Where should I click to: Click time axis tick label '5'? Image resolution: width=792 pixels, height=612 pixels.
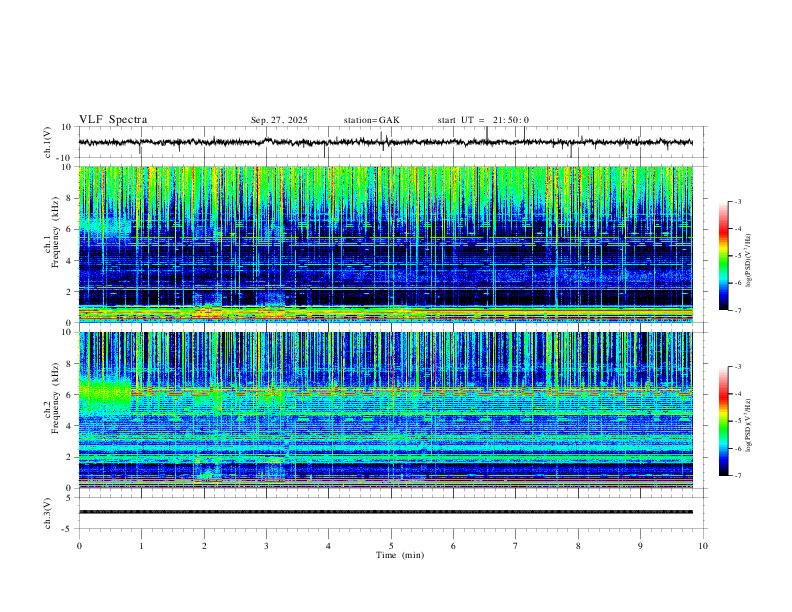pyautogui.click(x=391, y=546)
